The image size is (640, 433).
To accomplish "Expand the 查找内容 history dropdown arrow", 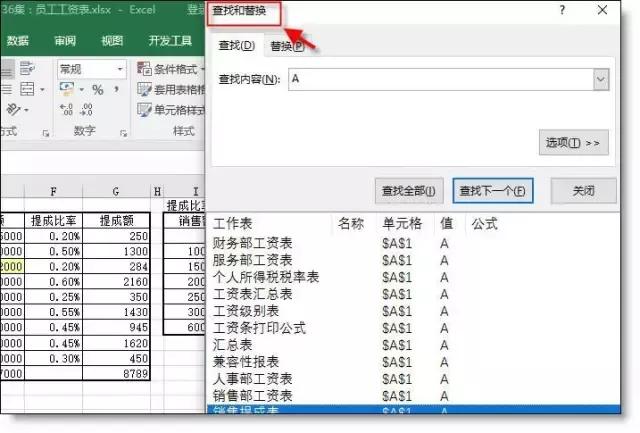I will 601,80.
